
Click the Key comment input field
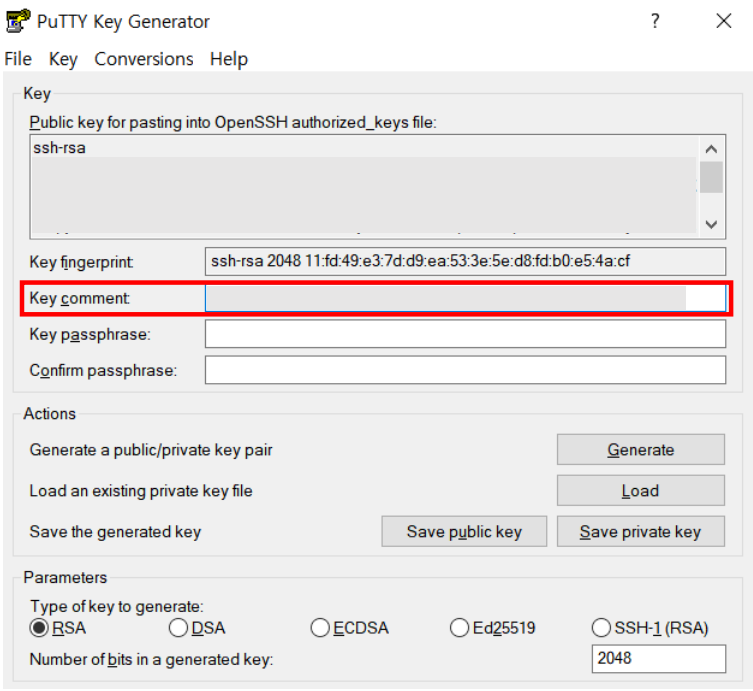coord(465,298)
